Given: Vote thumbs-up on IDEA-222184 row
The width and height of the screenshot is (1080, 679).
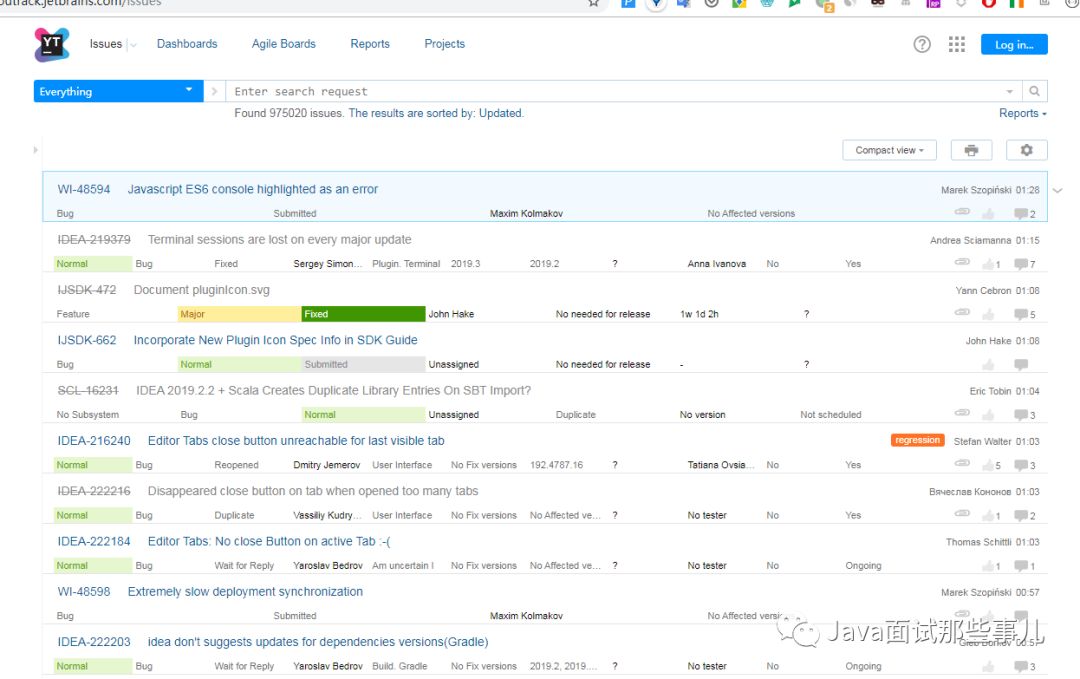Looking at the screenshot, I should pos(988,565).
